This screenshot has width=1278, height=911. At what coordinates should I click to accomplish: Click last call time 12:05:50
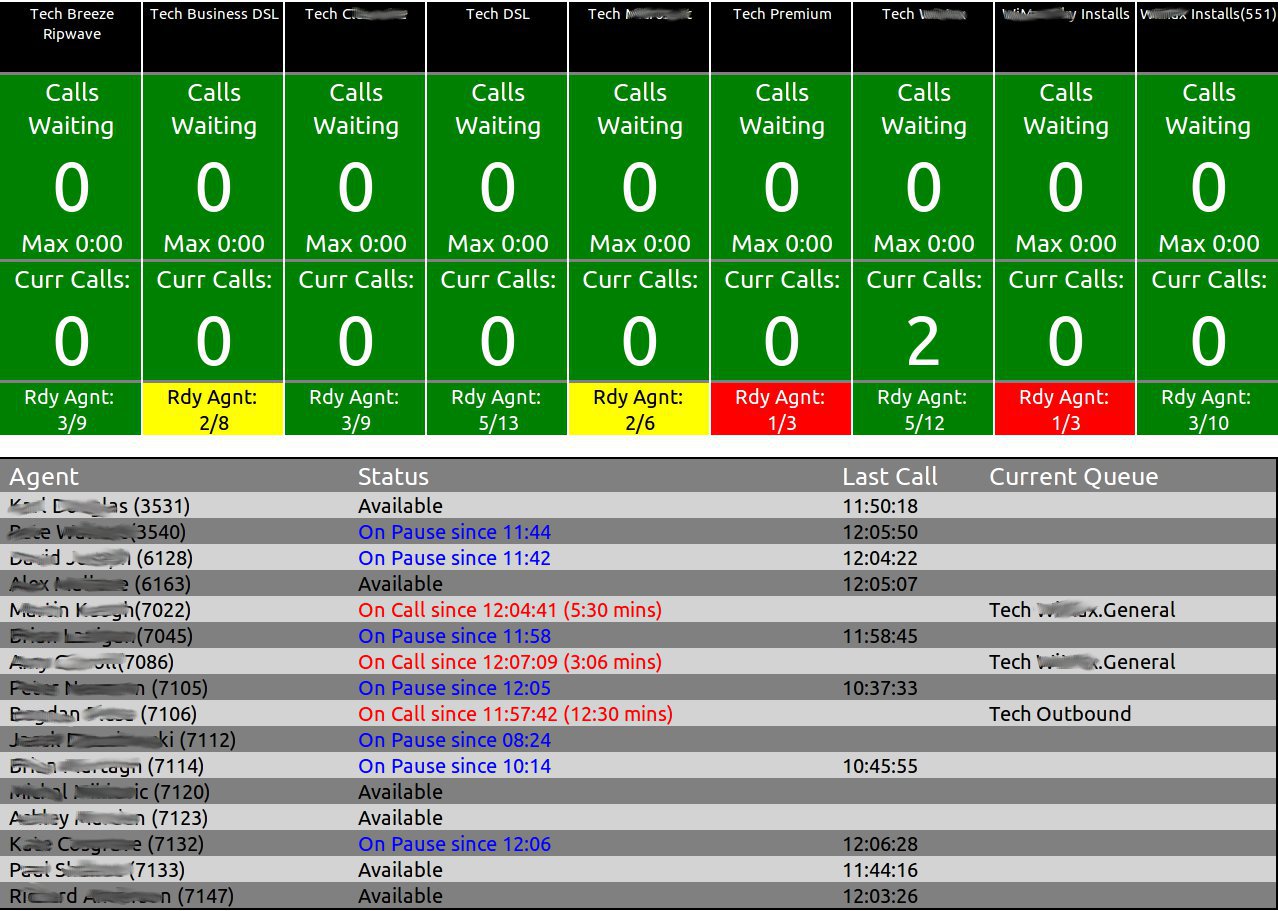click(880, 532)
